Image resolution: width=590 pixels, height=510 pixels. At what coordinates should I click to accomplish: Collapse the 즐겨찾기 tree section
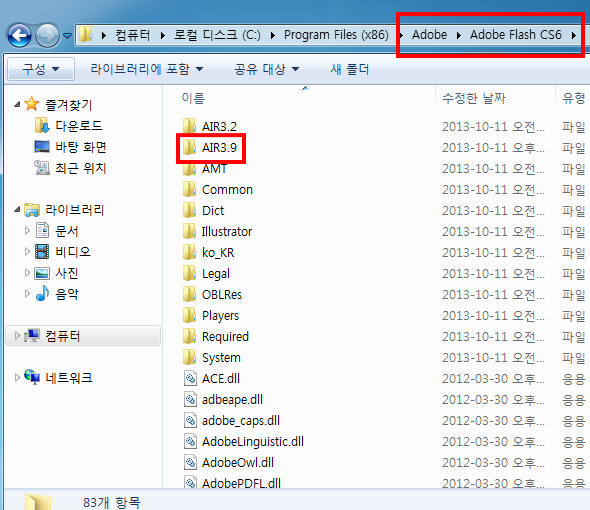17,104
